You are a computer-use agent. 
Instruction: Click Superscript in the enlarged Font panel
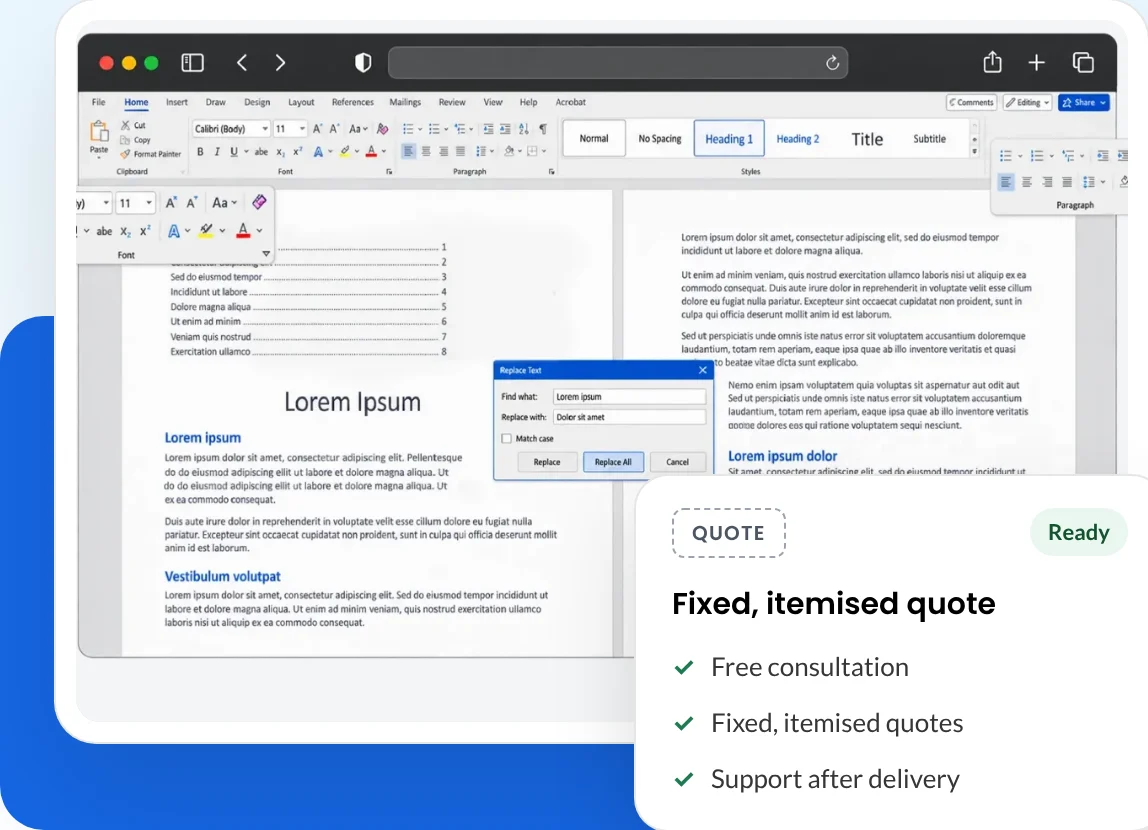145,231
